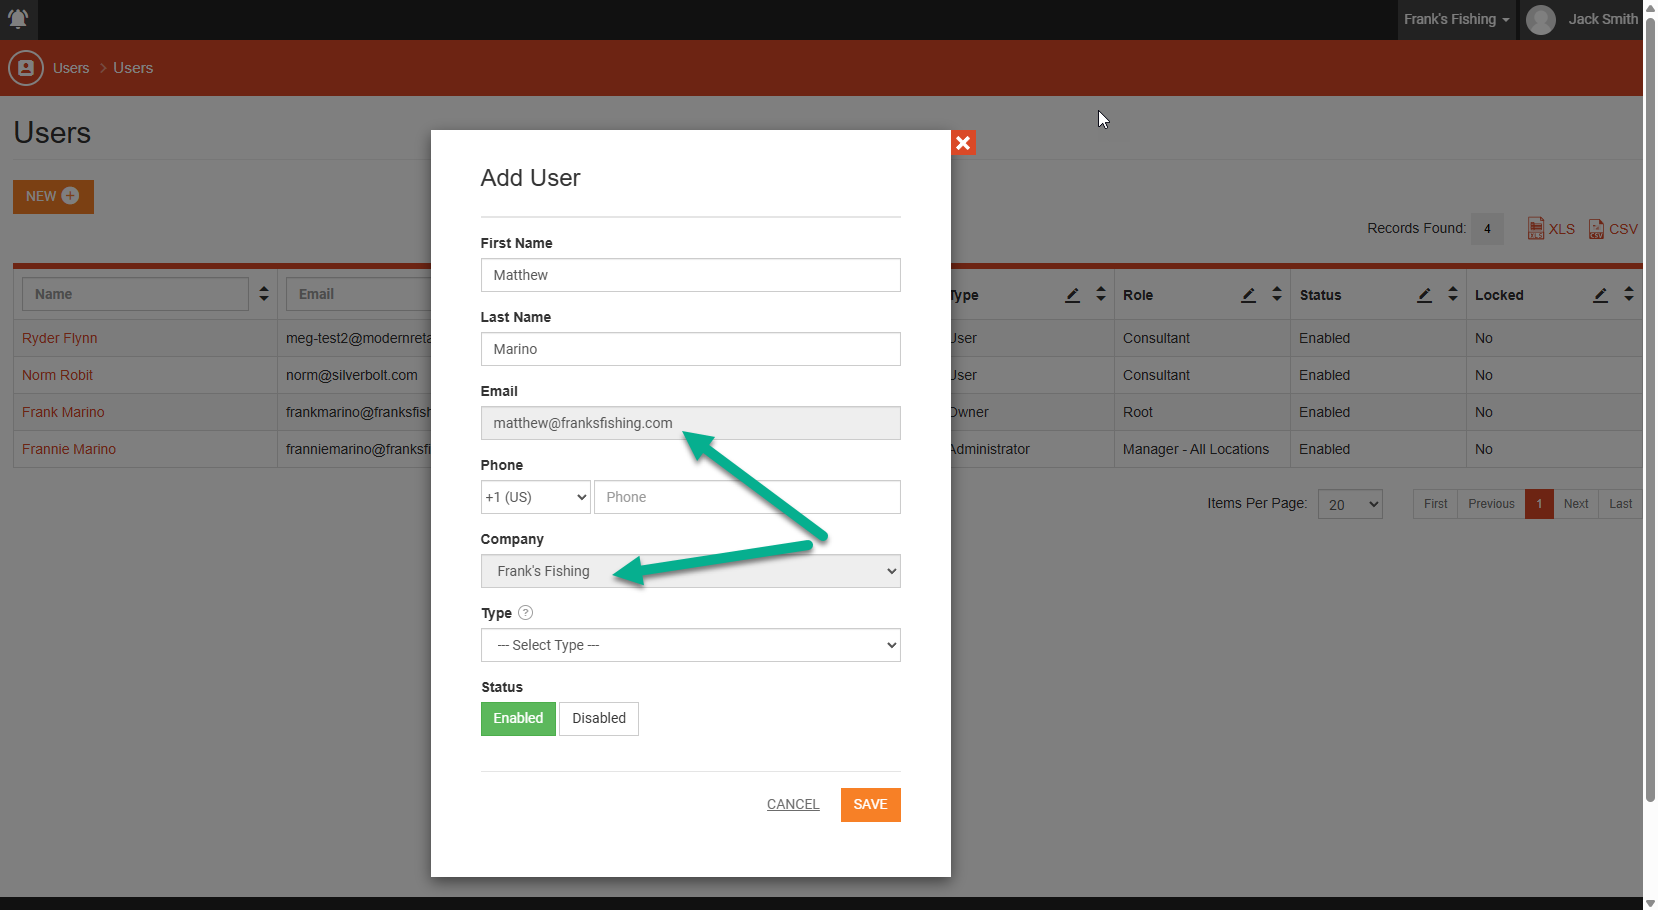Go to Last page
The height and width of the screenshot is (910, 1658).
pyautogui.click(x=1621, y=504)
